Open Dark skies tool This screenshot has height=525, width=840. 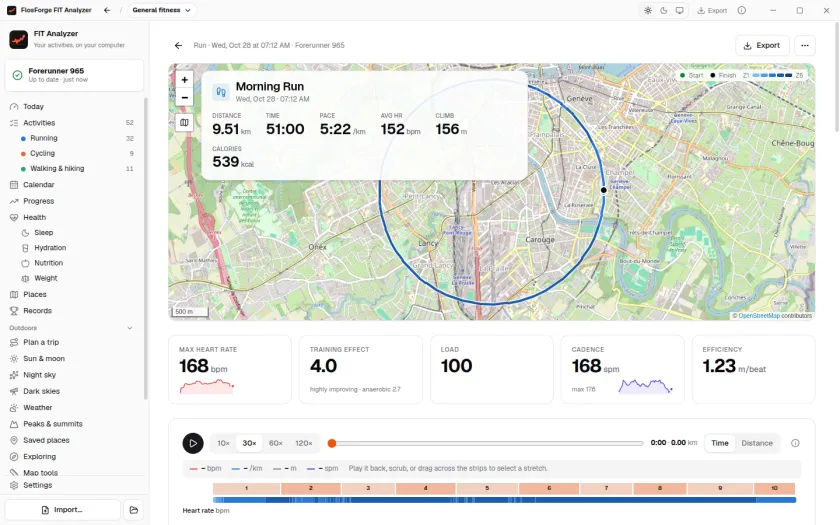coord(74,391)
